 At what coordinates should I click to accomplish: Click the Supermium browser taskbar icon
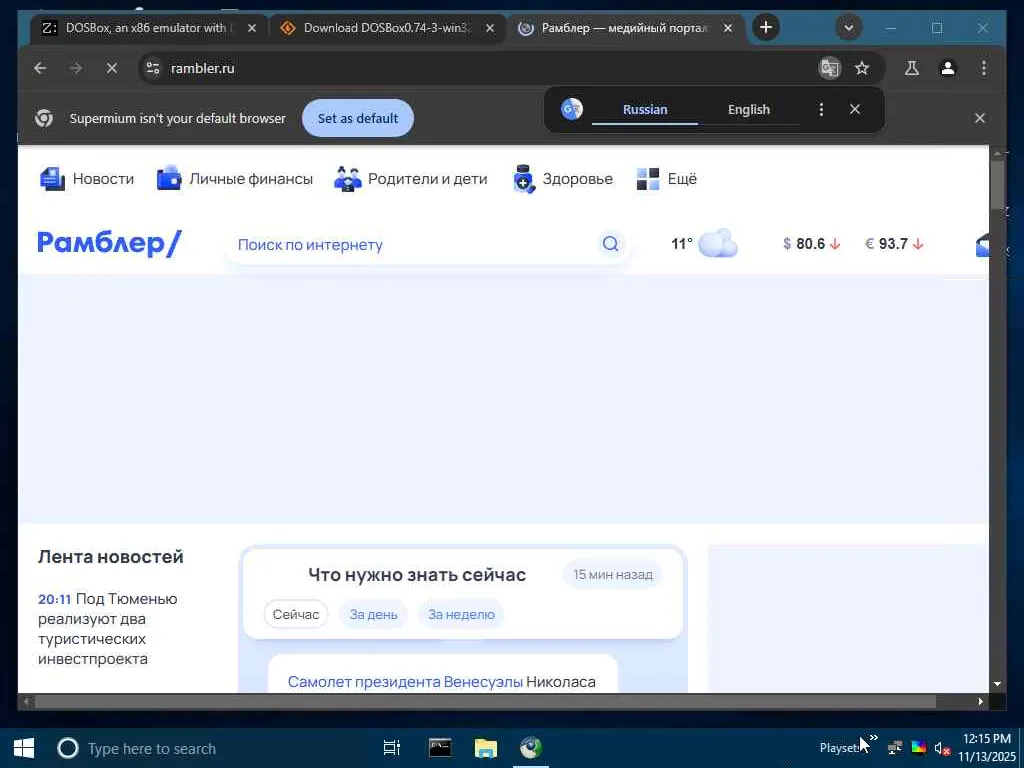coord(531,748)
